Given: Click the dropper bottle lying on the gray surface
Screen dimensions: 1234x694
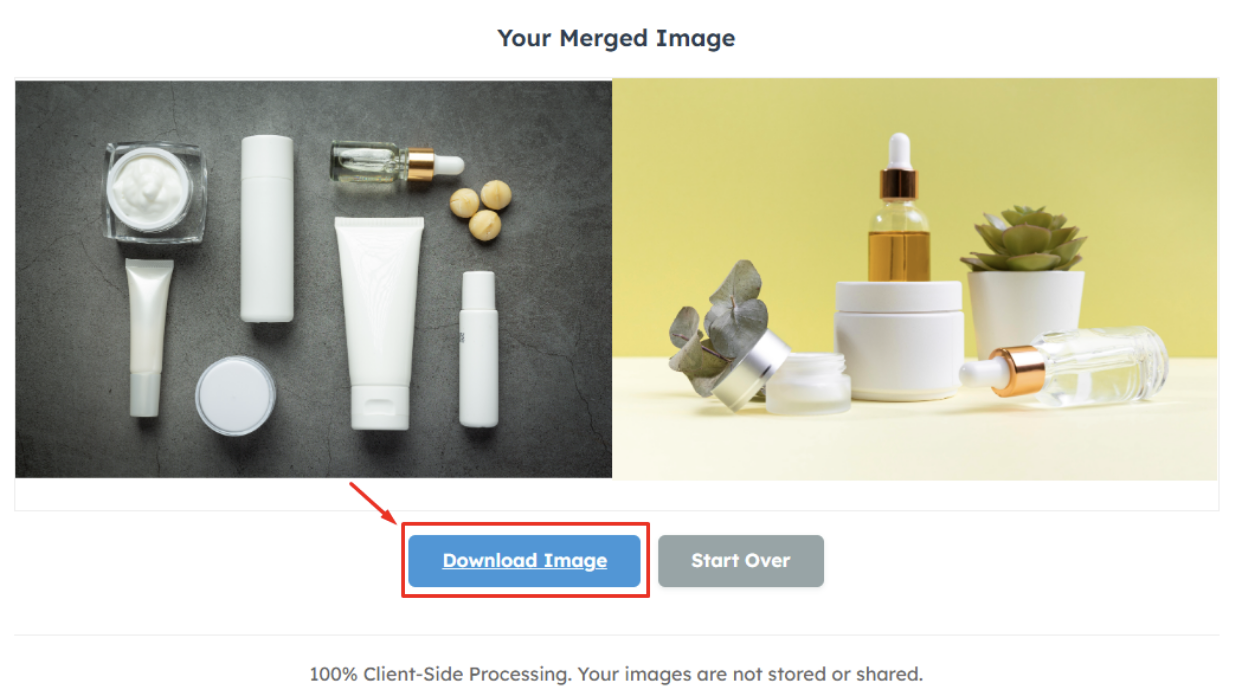Looking at the screenshot, I should click(x=397, y=163).
